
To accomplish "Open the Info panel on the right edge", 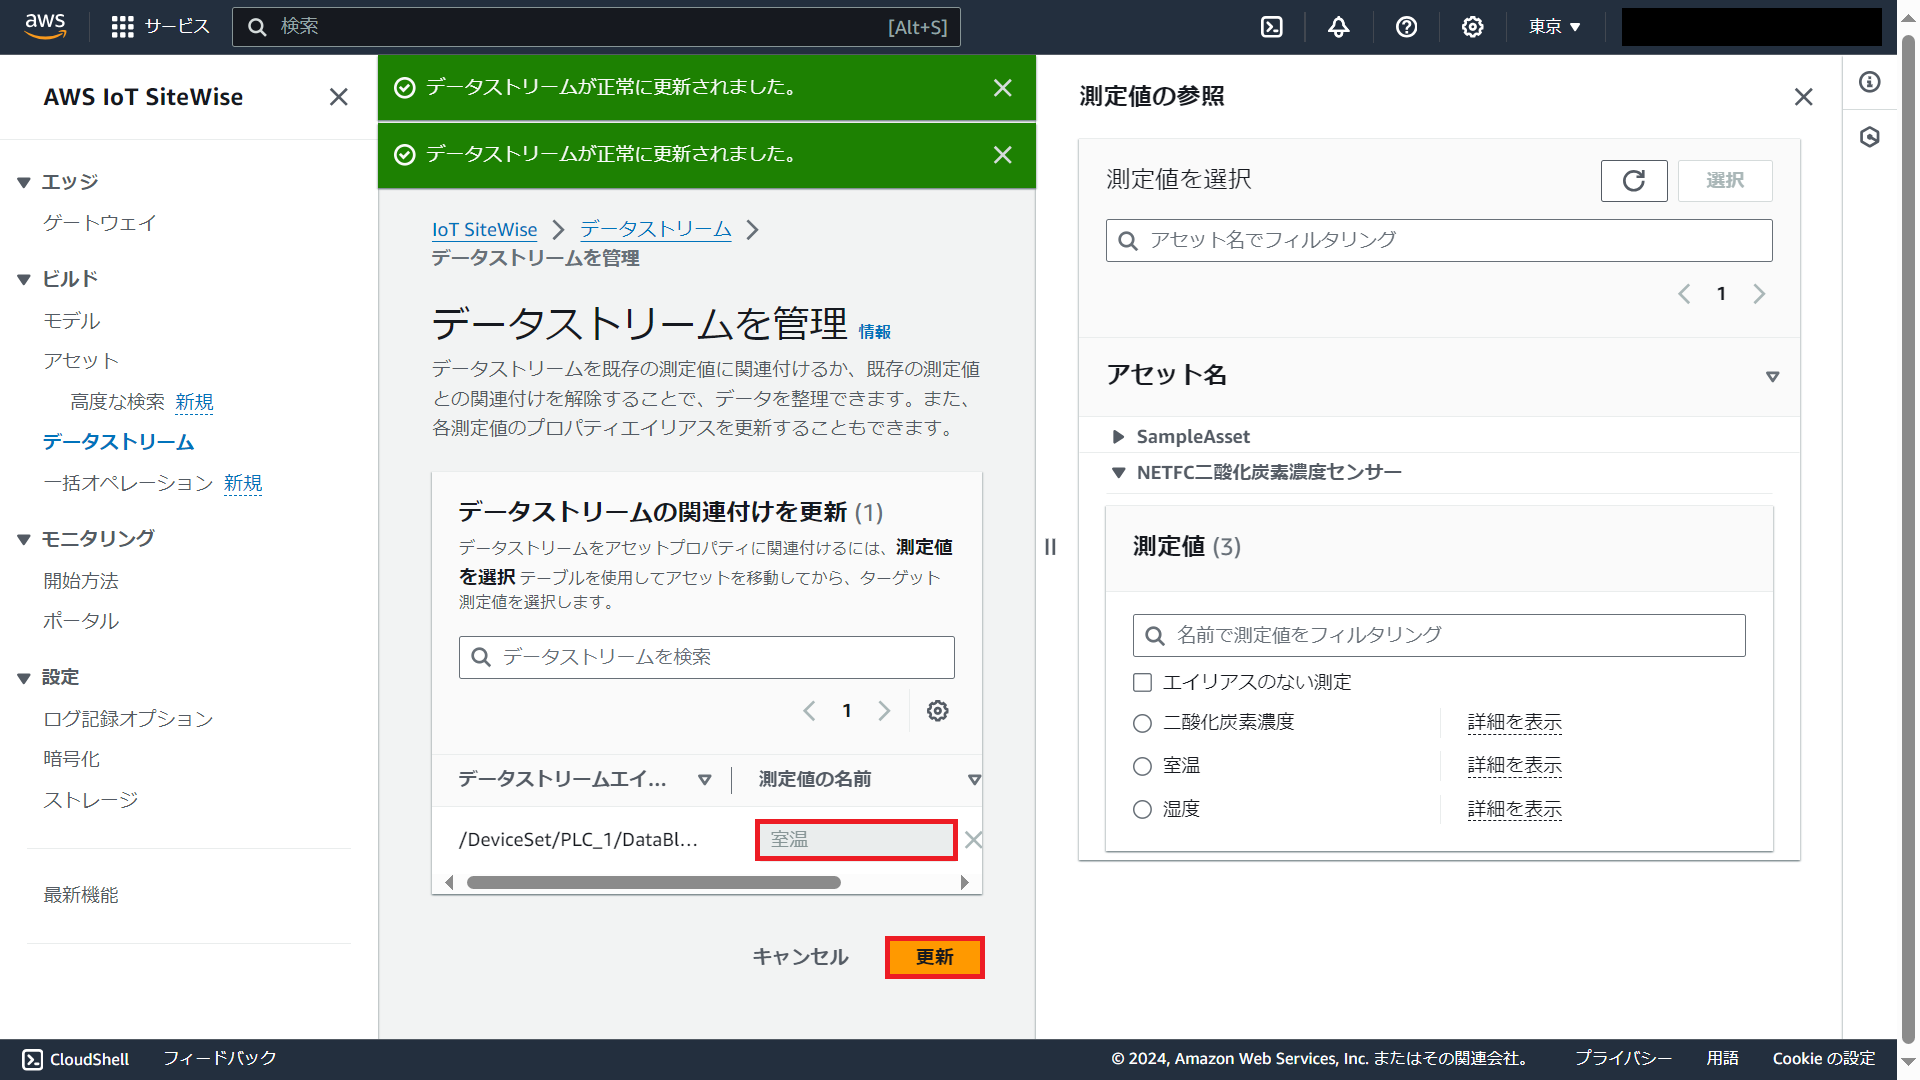I will (x=1869, y=83).
